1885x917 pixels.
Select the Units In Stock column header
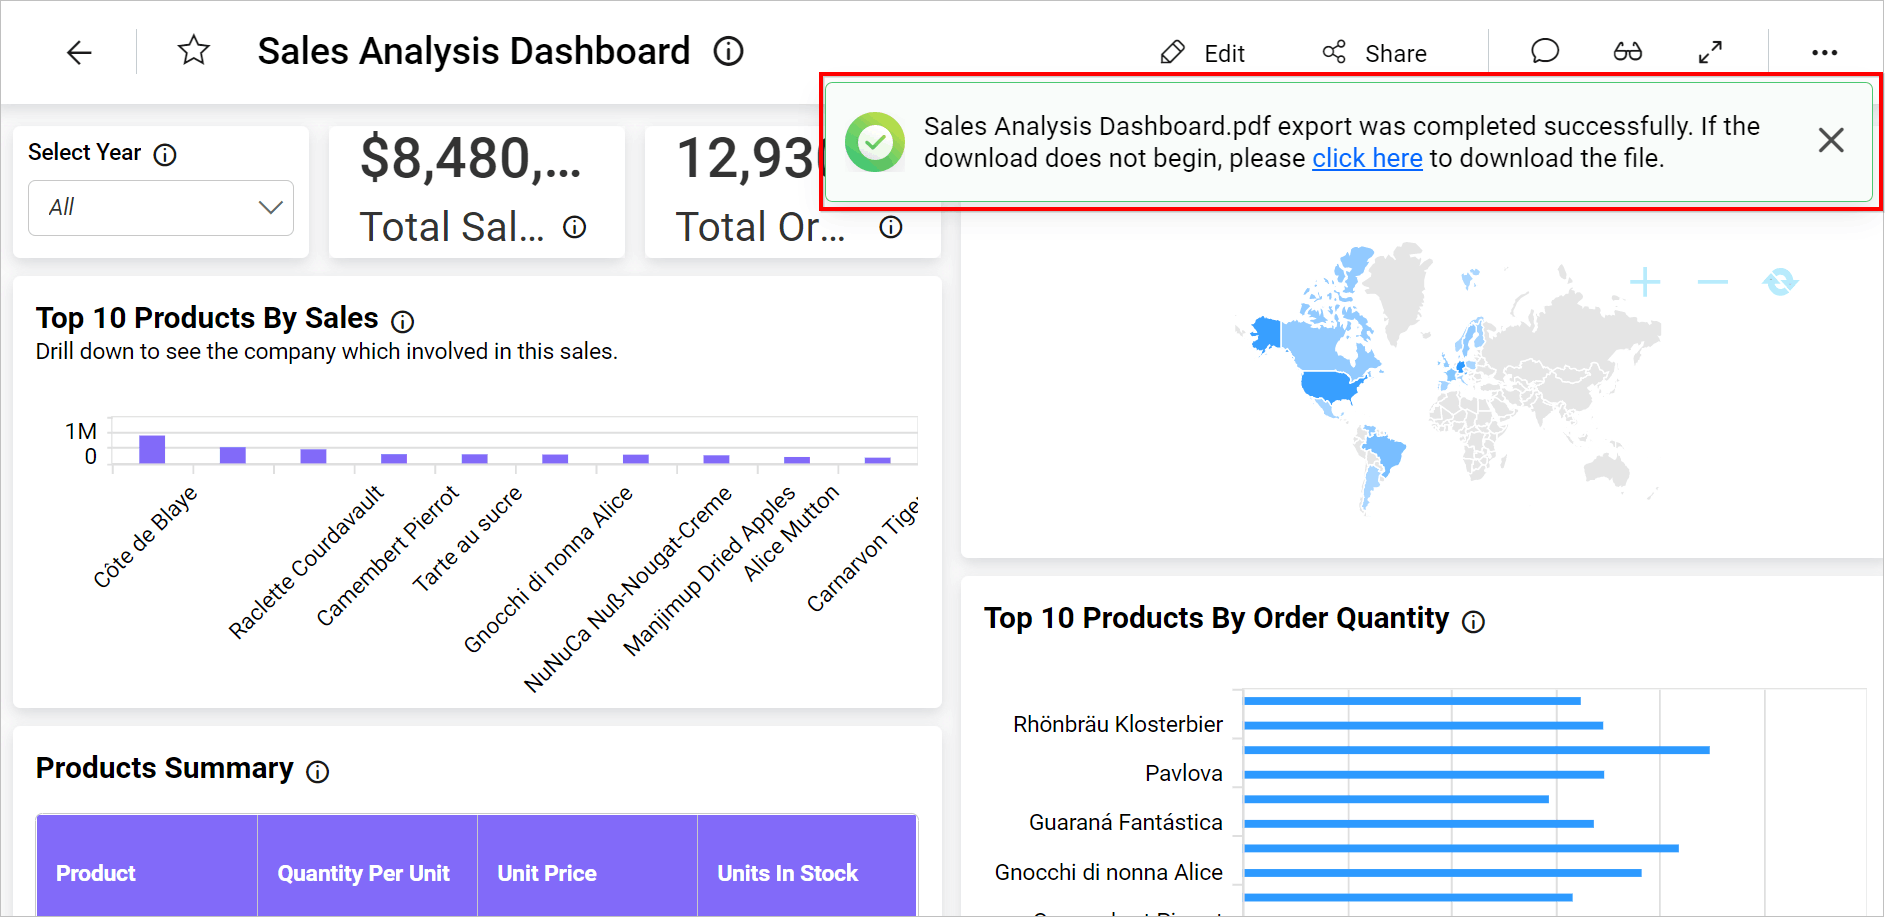point(787,873)
